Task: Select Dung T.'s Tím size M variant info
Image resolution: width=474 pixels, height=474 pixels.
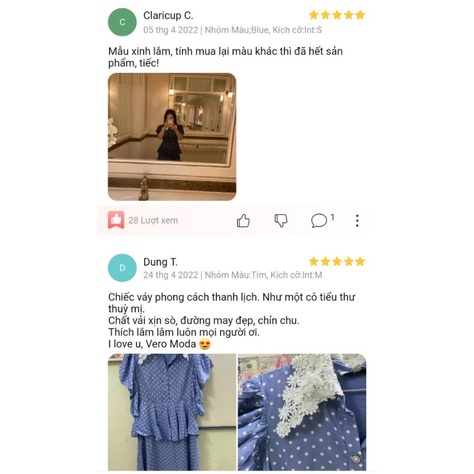Action: tap(263, 275)
